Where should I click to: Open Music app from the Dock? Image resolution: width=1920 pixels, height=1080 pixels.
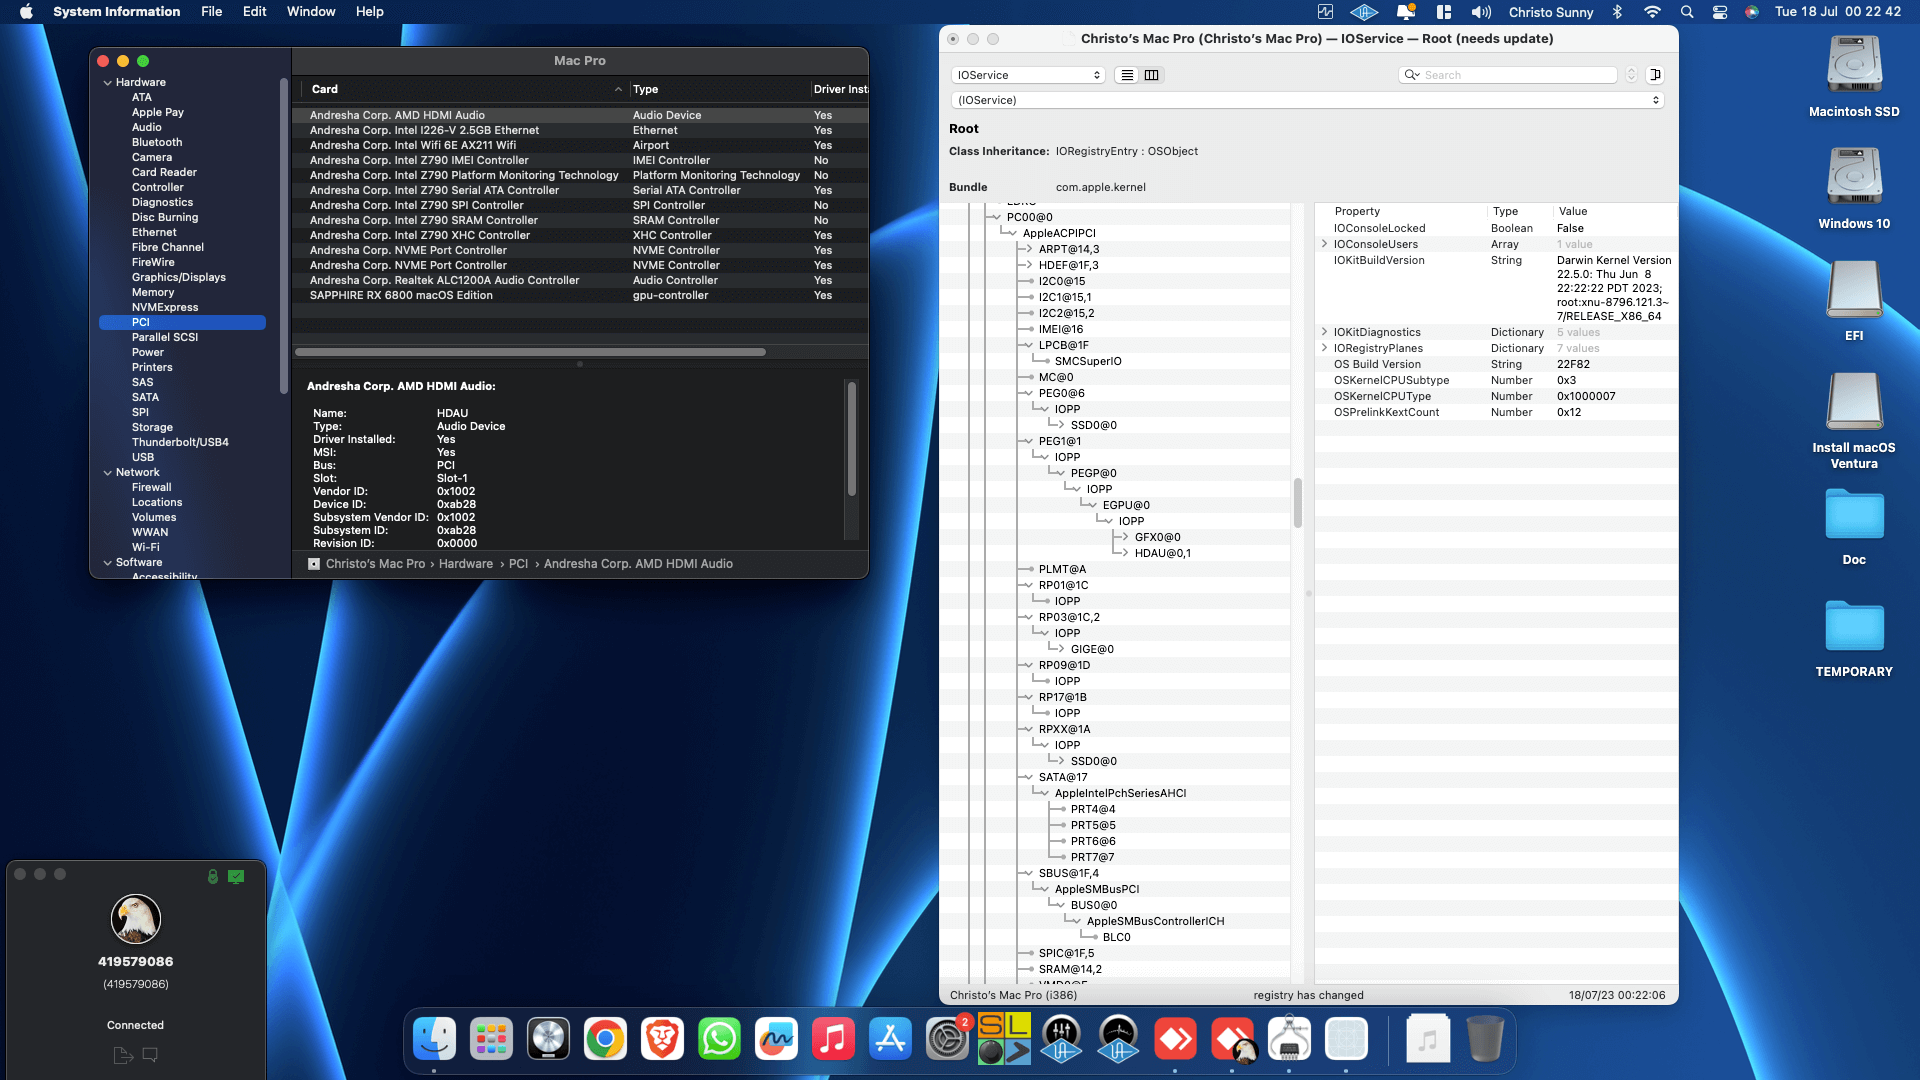(x=834, y=1040)
